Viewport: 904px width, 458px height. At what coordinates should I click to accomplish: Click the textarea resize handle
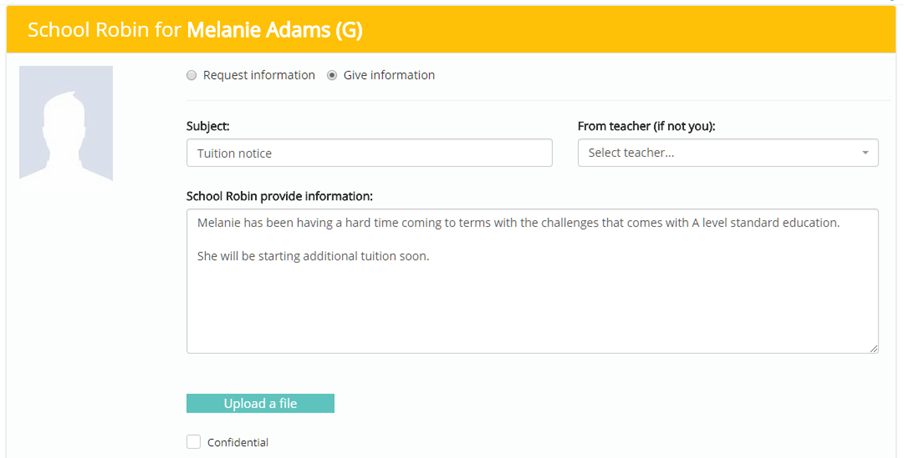point(874,348)
